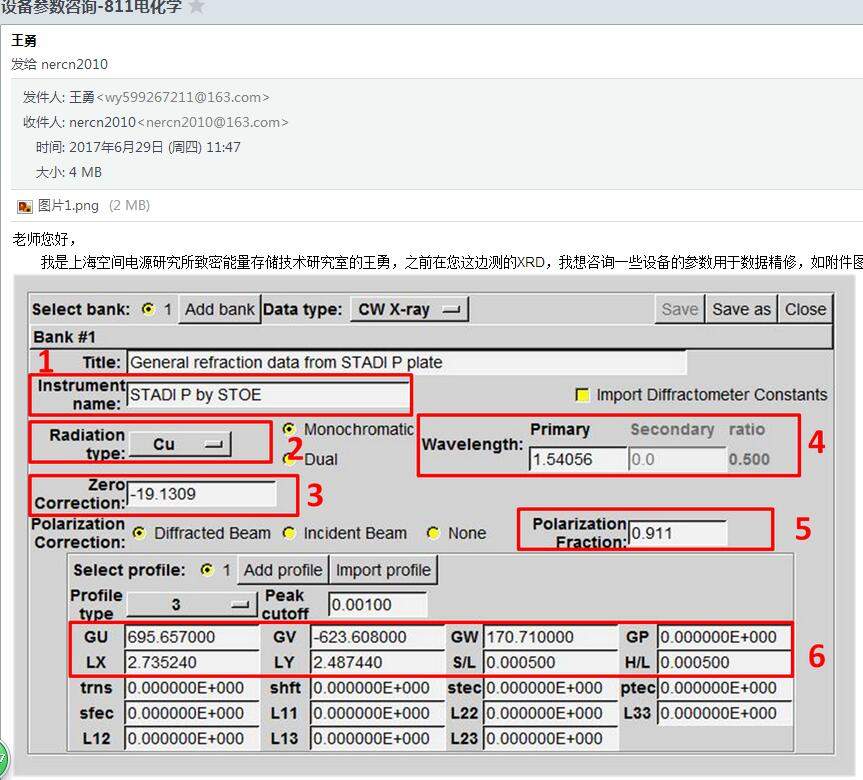Edit the L22 value field
Image resolution: width=863 pixels, height=780 pixels.
pos(550,713)
